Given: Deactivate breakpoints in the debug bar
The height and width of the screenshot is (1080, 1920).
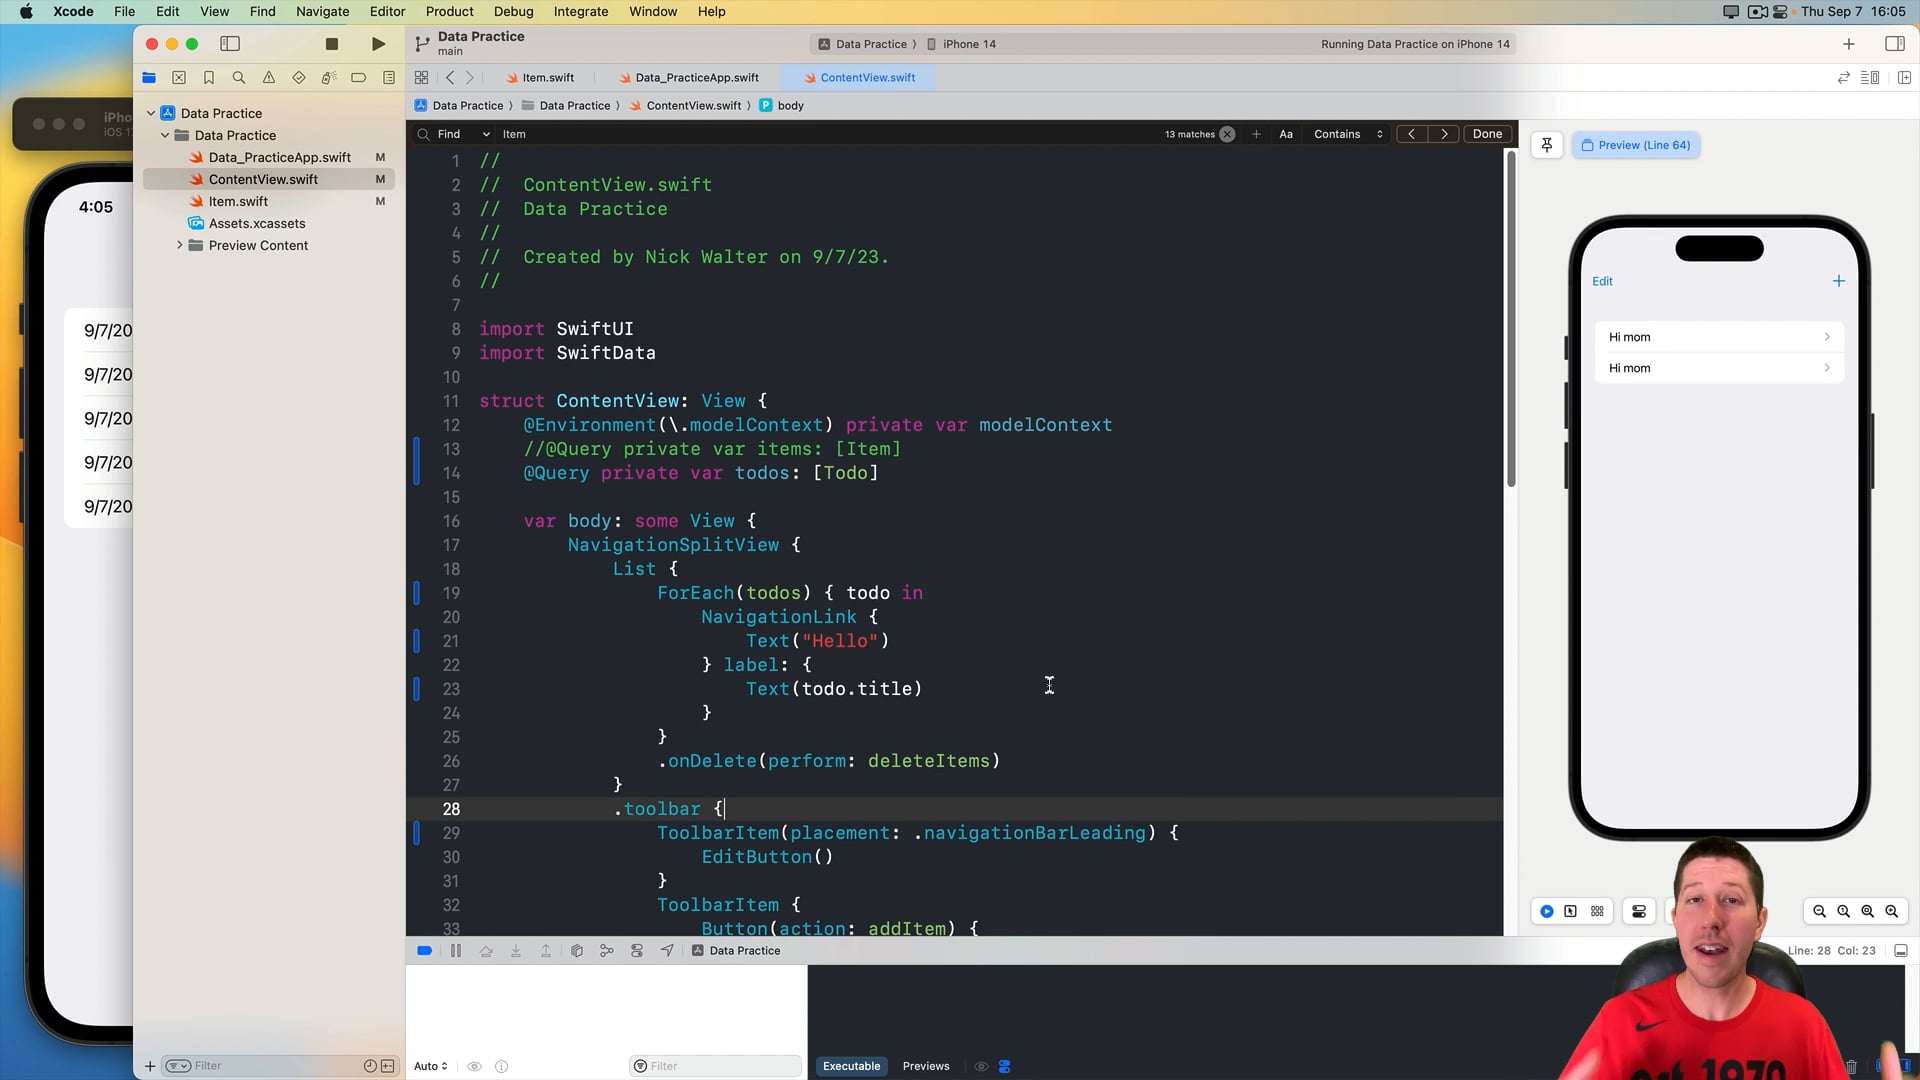Looking at the screenshot, I should pos(424,951).
